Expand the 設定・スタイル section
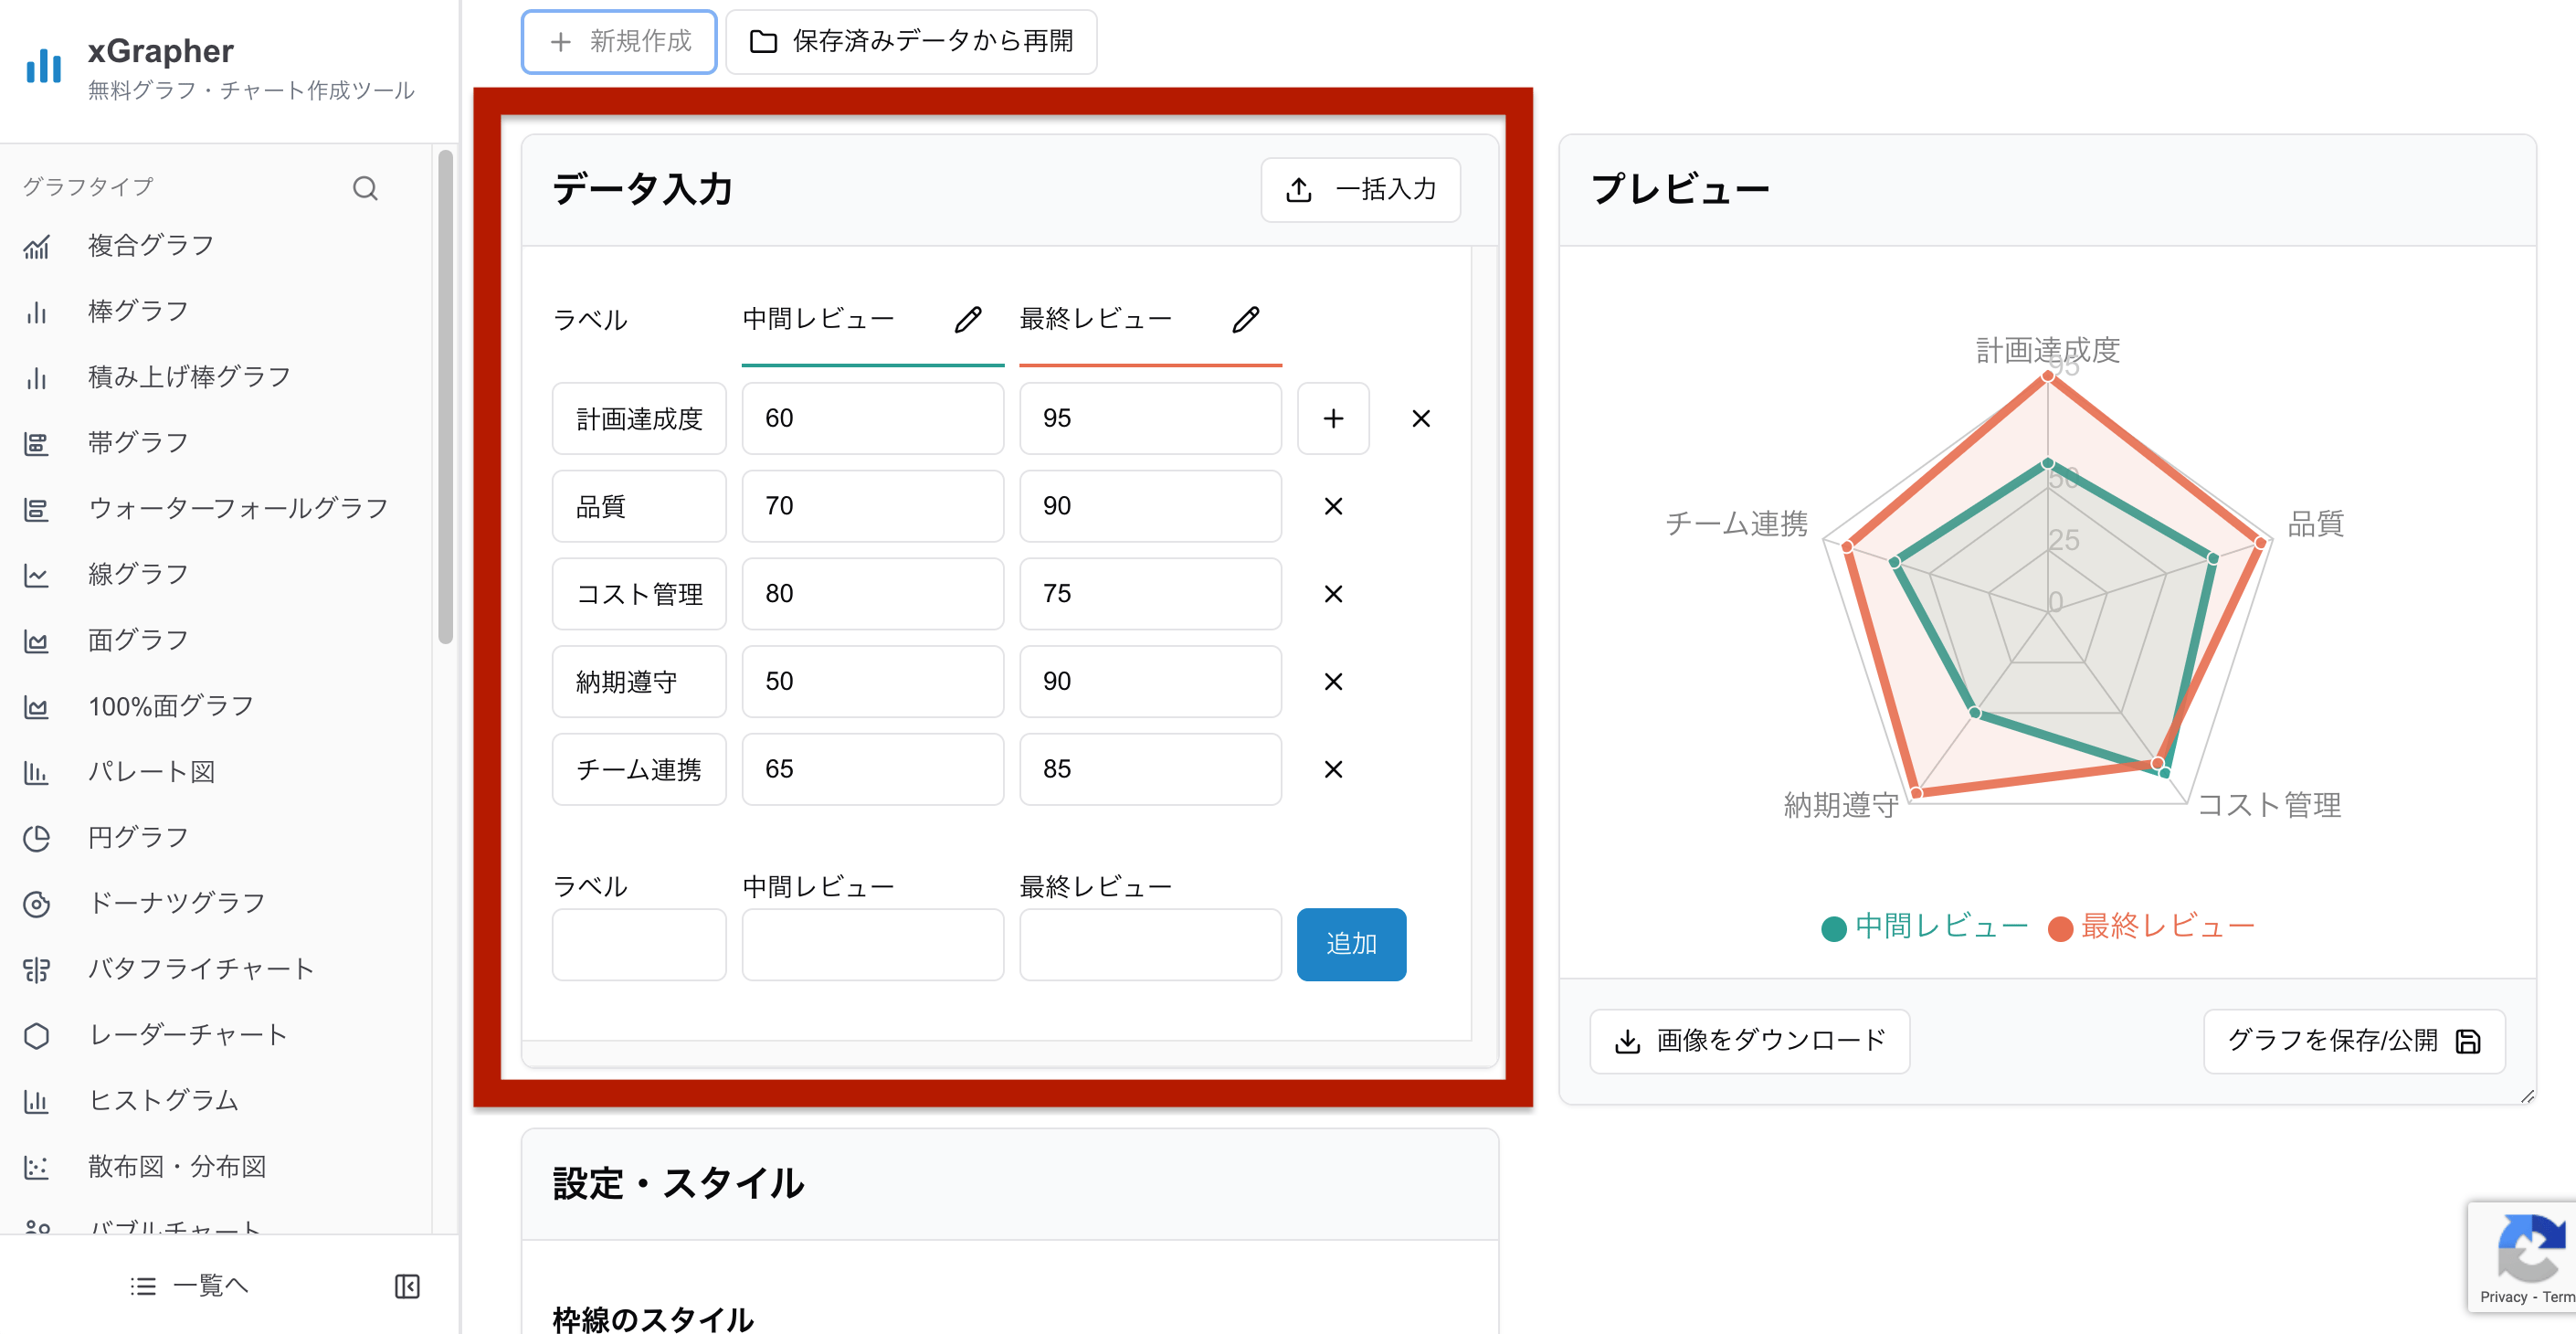Image resolution: width=2576 pixels, height=1334 pixels. tap(676, 1183)
